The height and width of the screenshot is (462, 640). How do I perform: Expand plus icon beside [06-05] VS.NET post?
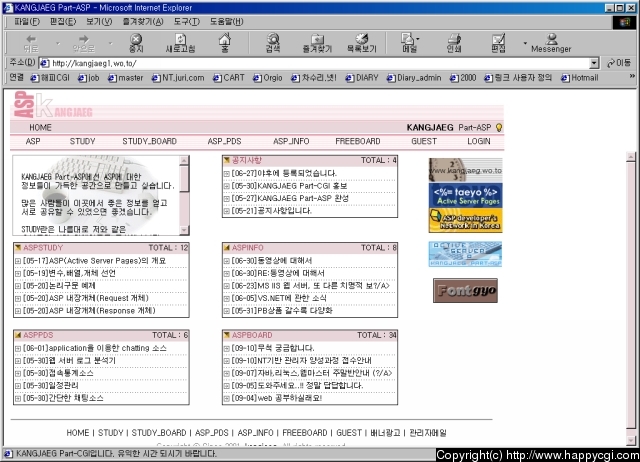(x=227, y=299)
